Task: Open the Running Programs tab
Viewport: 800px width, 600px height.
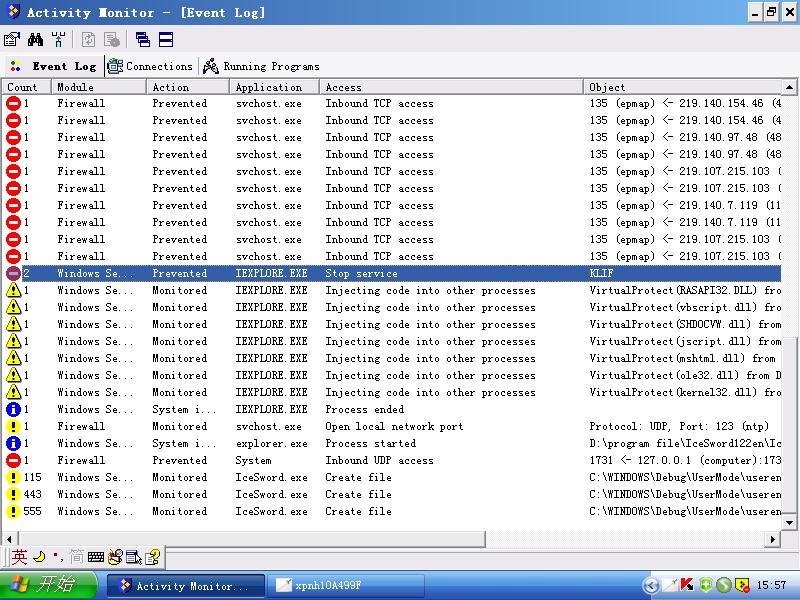Action: [261, 66]
